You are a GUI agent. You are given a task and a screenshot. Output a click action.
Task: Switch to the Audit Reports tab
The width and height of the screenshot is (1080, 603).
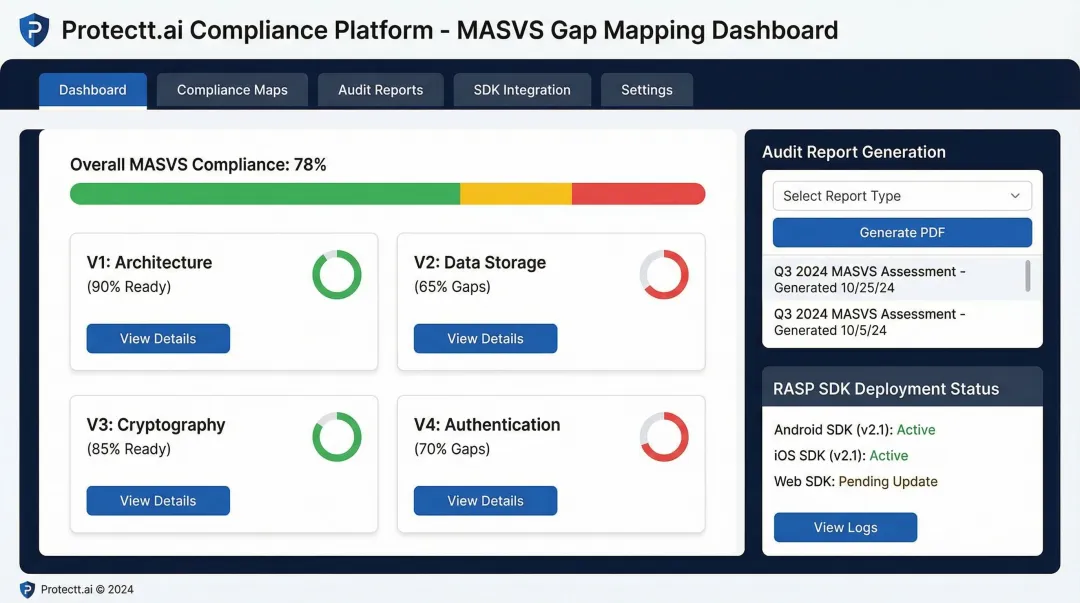[x=380, y=89]
